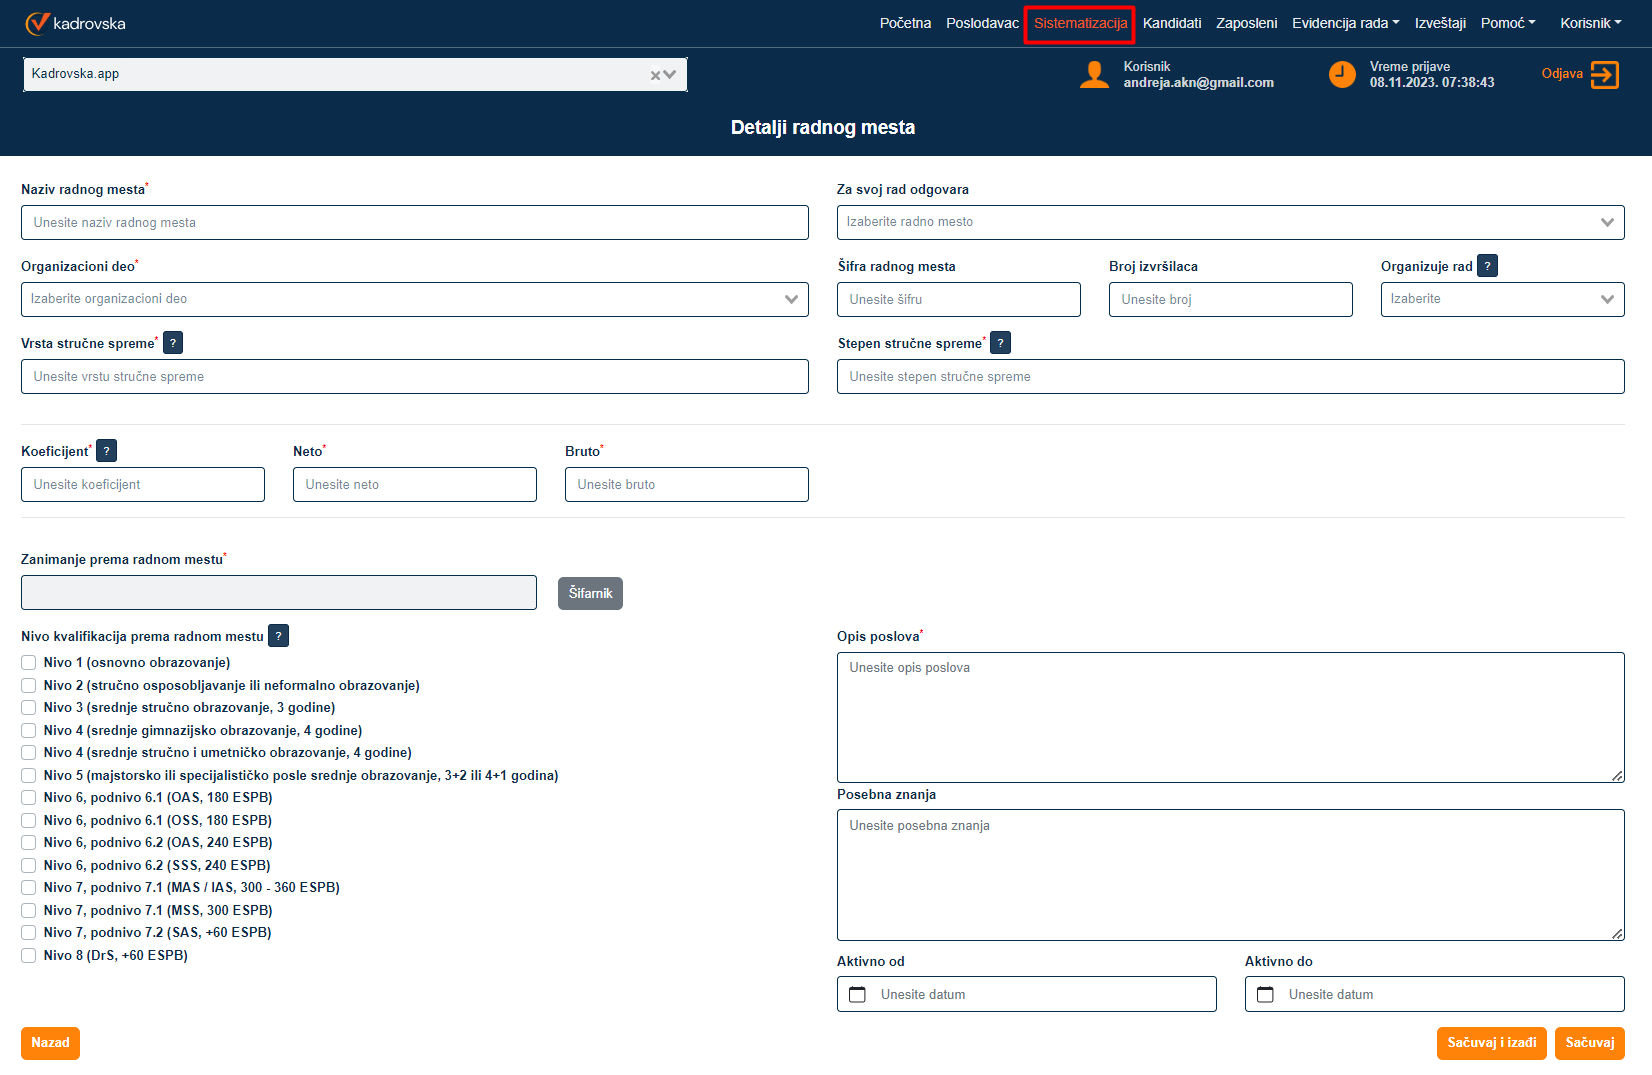Open the Za svoj rad odgovara dropdown
The height and width of the screenshot is (1075, 1652).
[x=1606, y=222]
